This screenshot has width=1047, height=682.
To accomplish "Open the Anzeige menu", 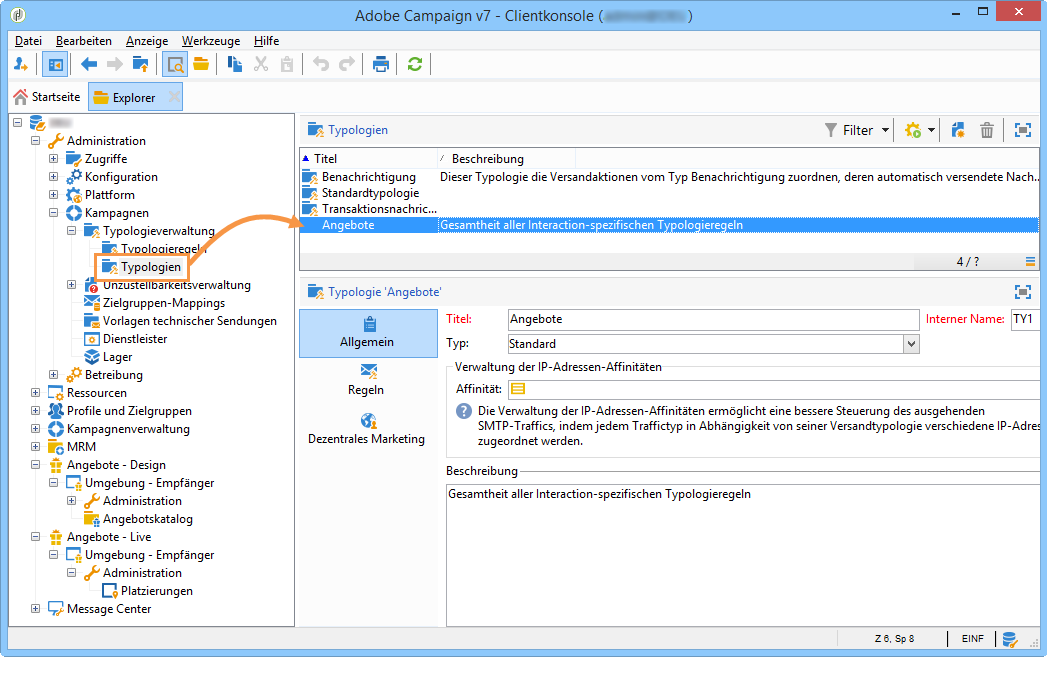I will 147,41.
